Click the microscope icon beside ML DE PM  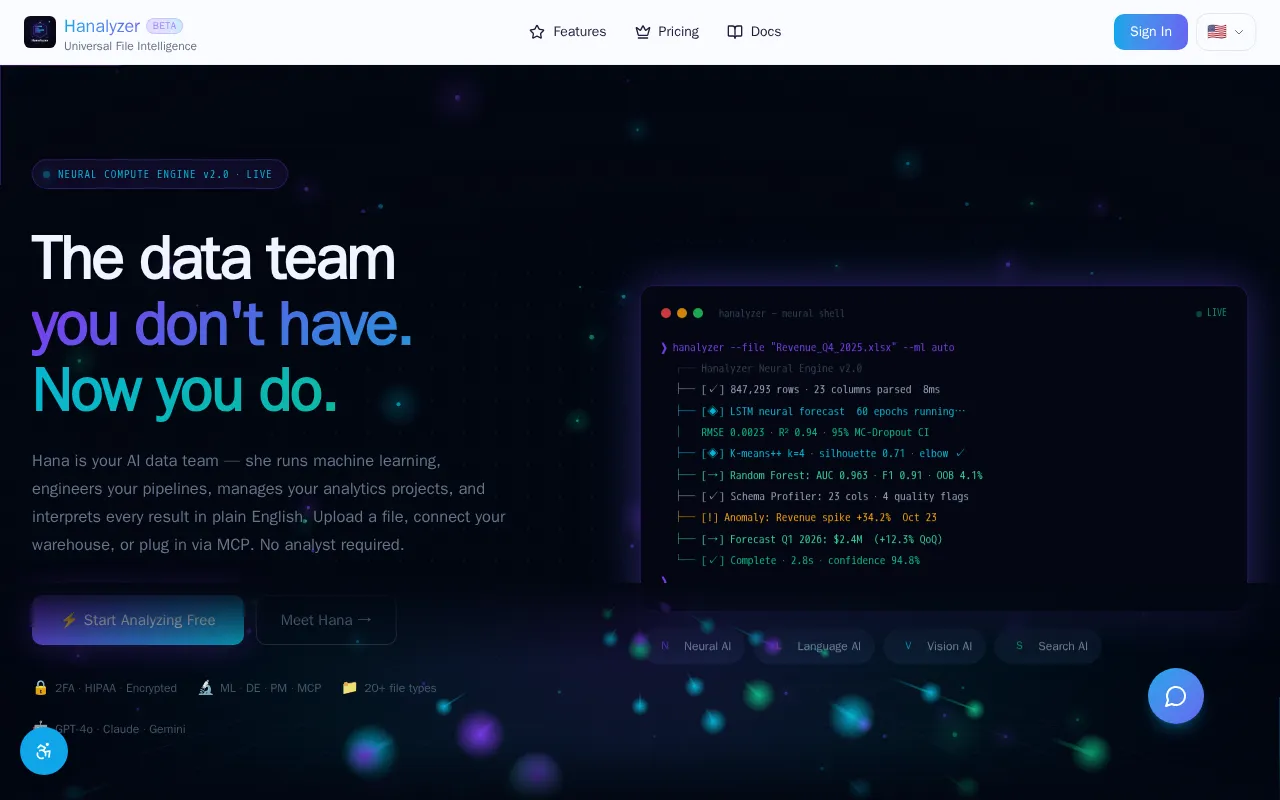205,688
